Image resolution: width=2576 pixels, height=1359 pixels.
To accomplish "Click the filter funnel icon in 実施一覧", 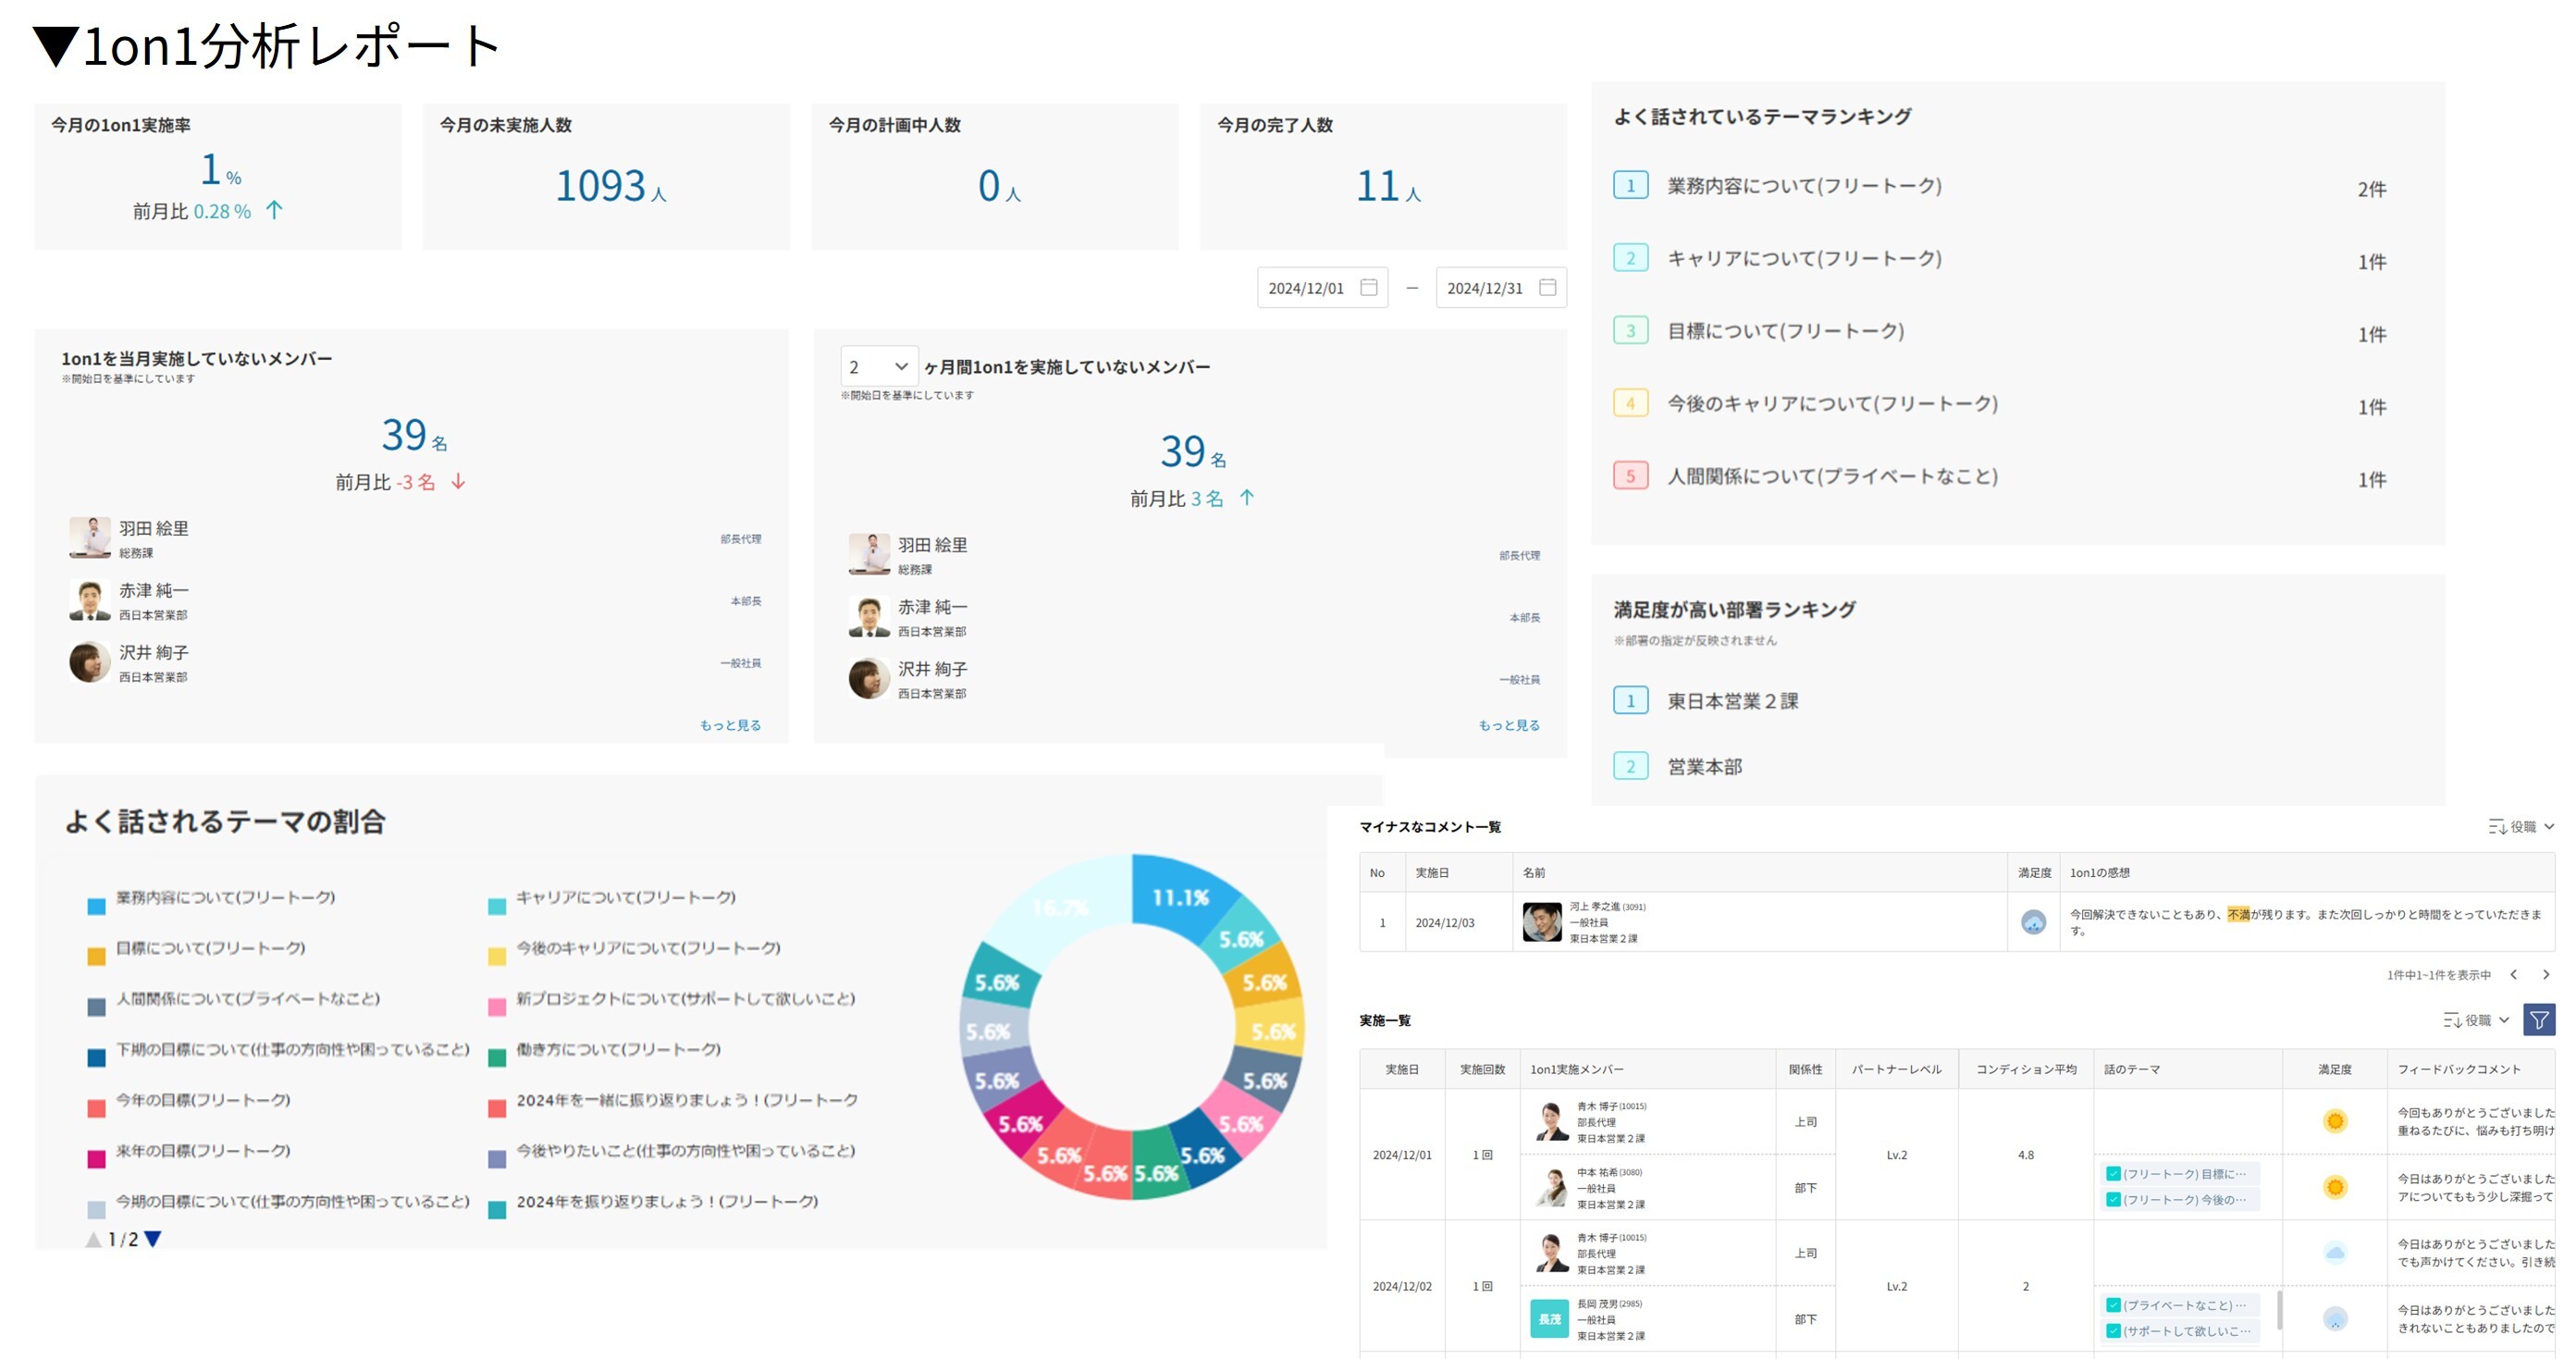I will point(2538,1020).
